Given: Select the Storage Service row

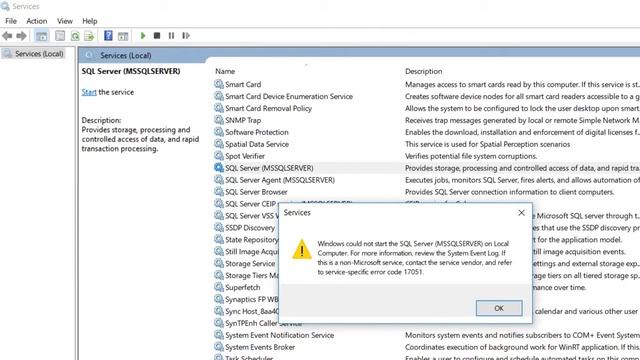Looking at the screenshot, I should click(250, 263).
